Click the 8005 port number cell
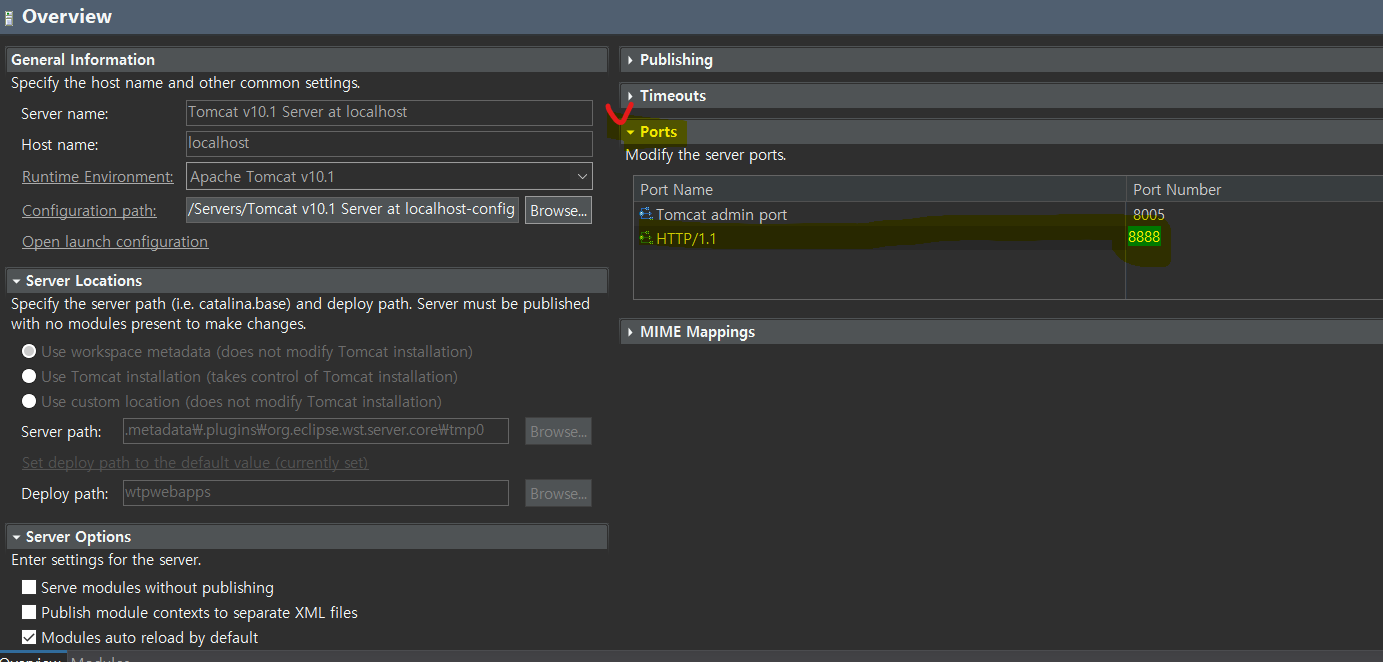Screen dimensions: 1383x662 [1149, 215]
